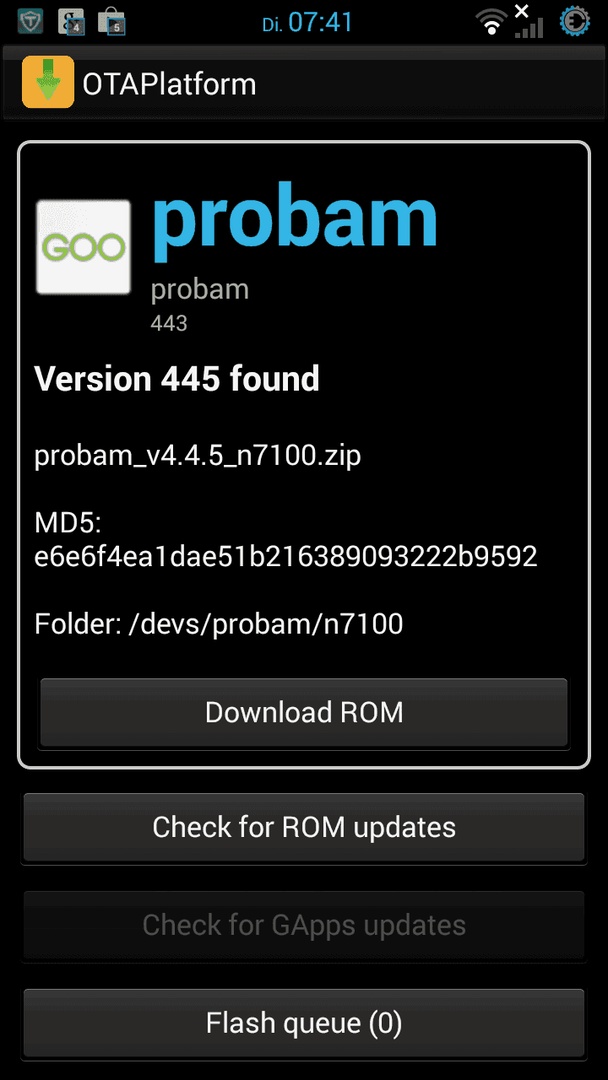The height and width of the screenshot is (1080, 608).
Task: Check for ROM updates
Action: tap(304, 827)
